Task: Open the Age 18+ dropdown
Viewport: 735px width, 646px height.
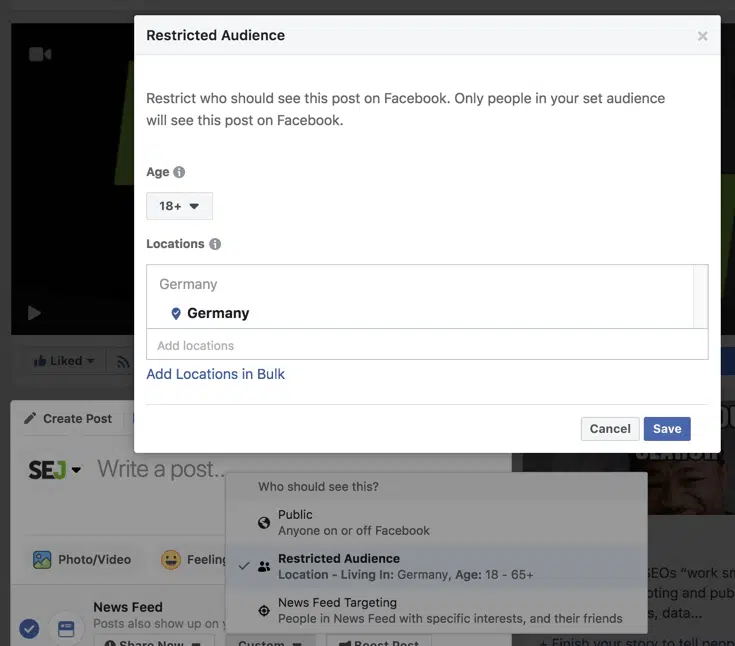Action: (179, 206)
